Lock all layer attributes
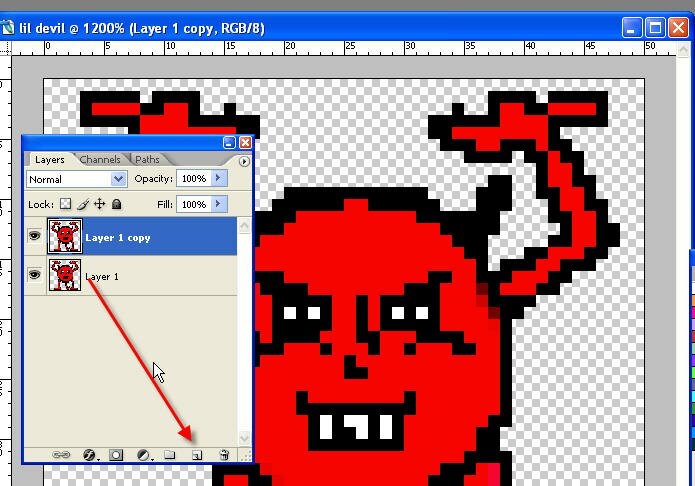 [117, 204]
